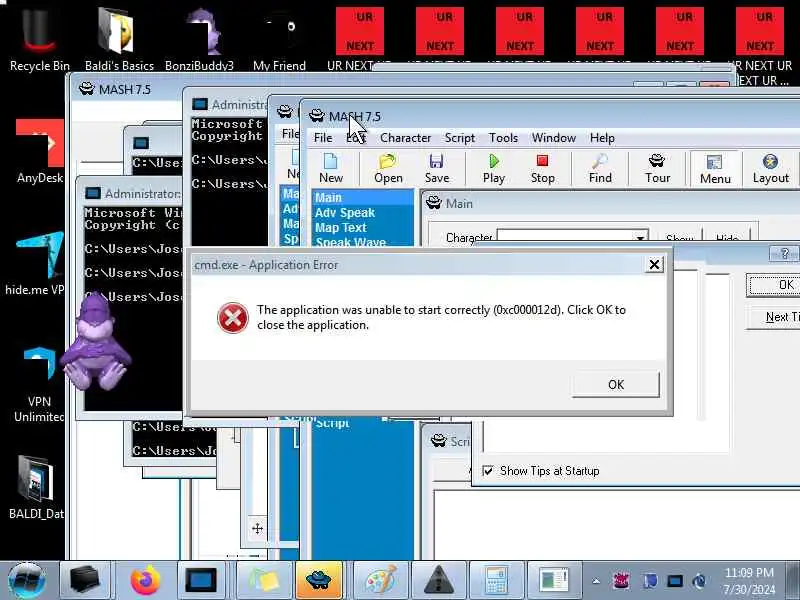Click the red Stop button in MASH toolbar
Image resolution: width=800 pixels, height=600 pixels.
click(542, 169)
